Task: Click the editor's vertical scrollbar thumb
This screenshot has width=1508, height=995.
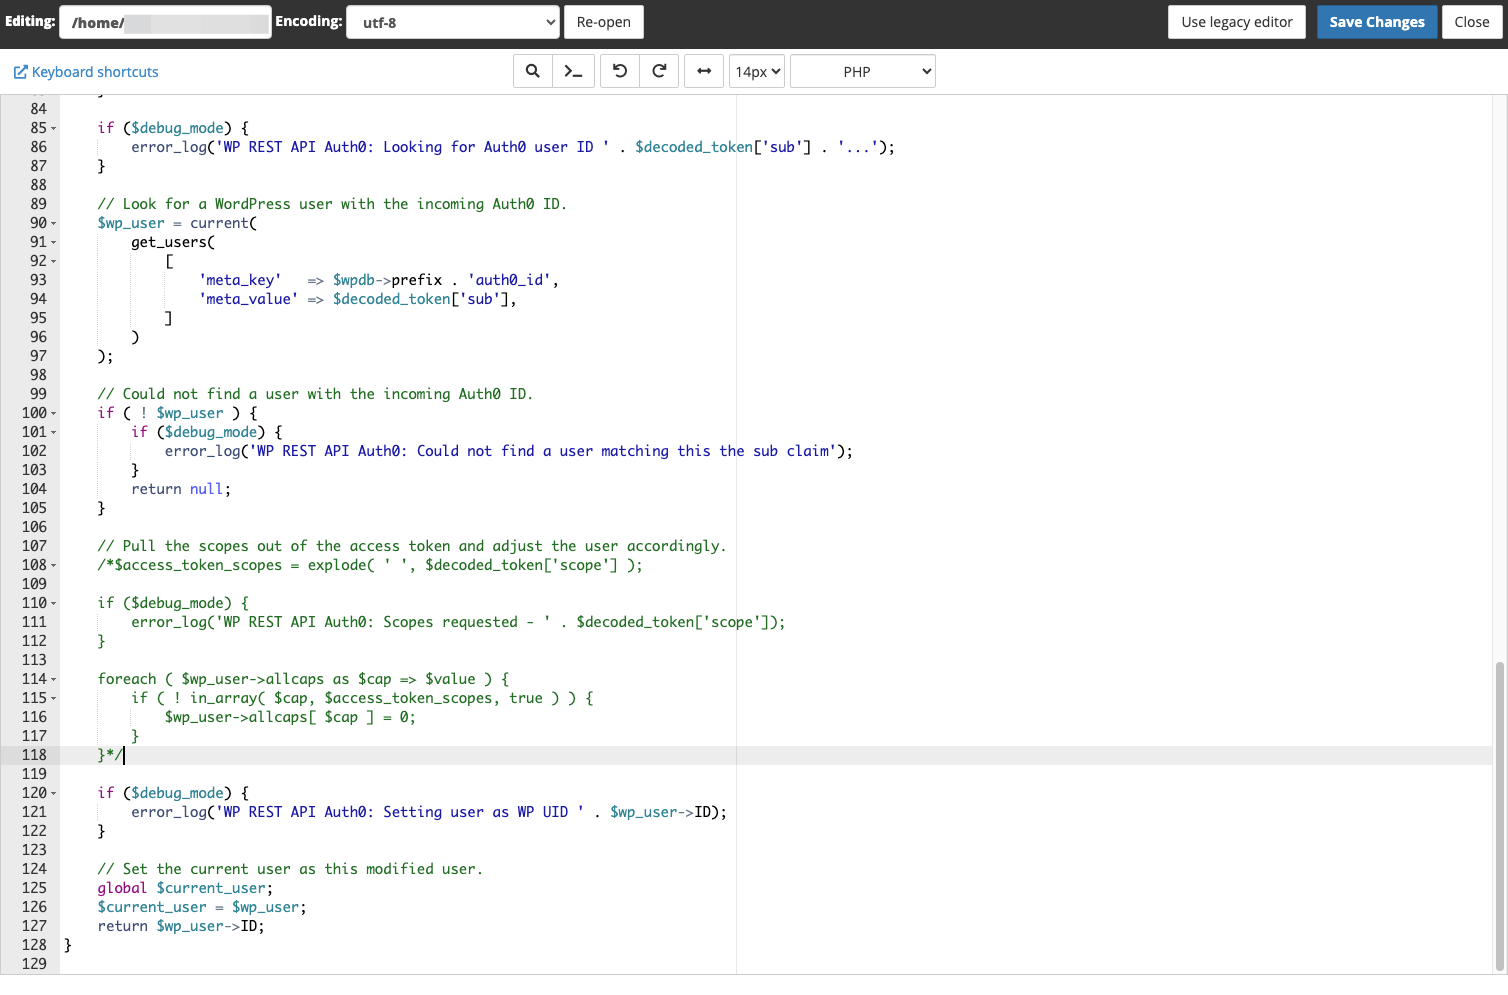Action: point(1499,815)
